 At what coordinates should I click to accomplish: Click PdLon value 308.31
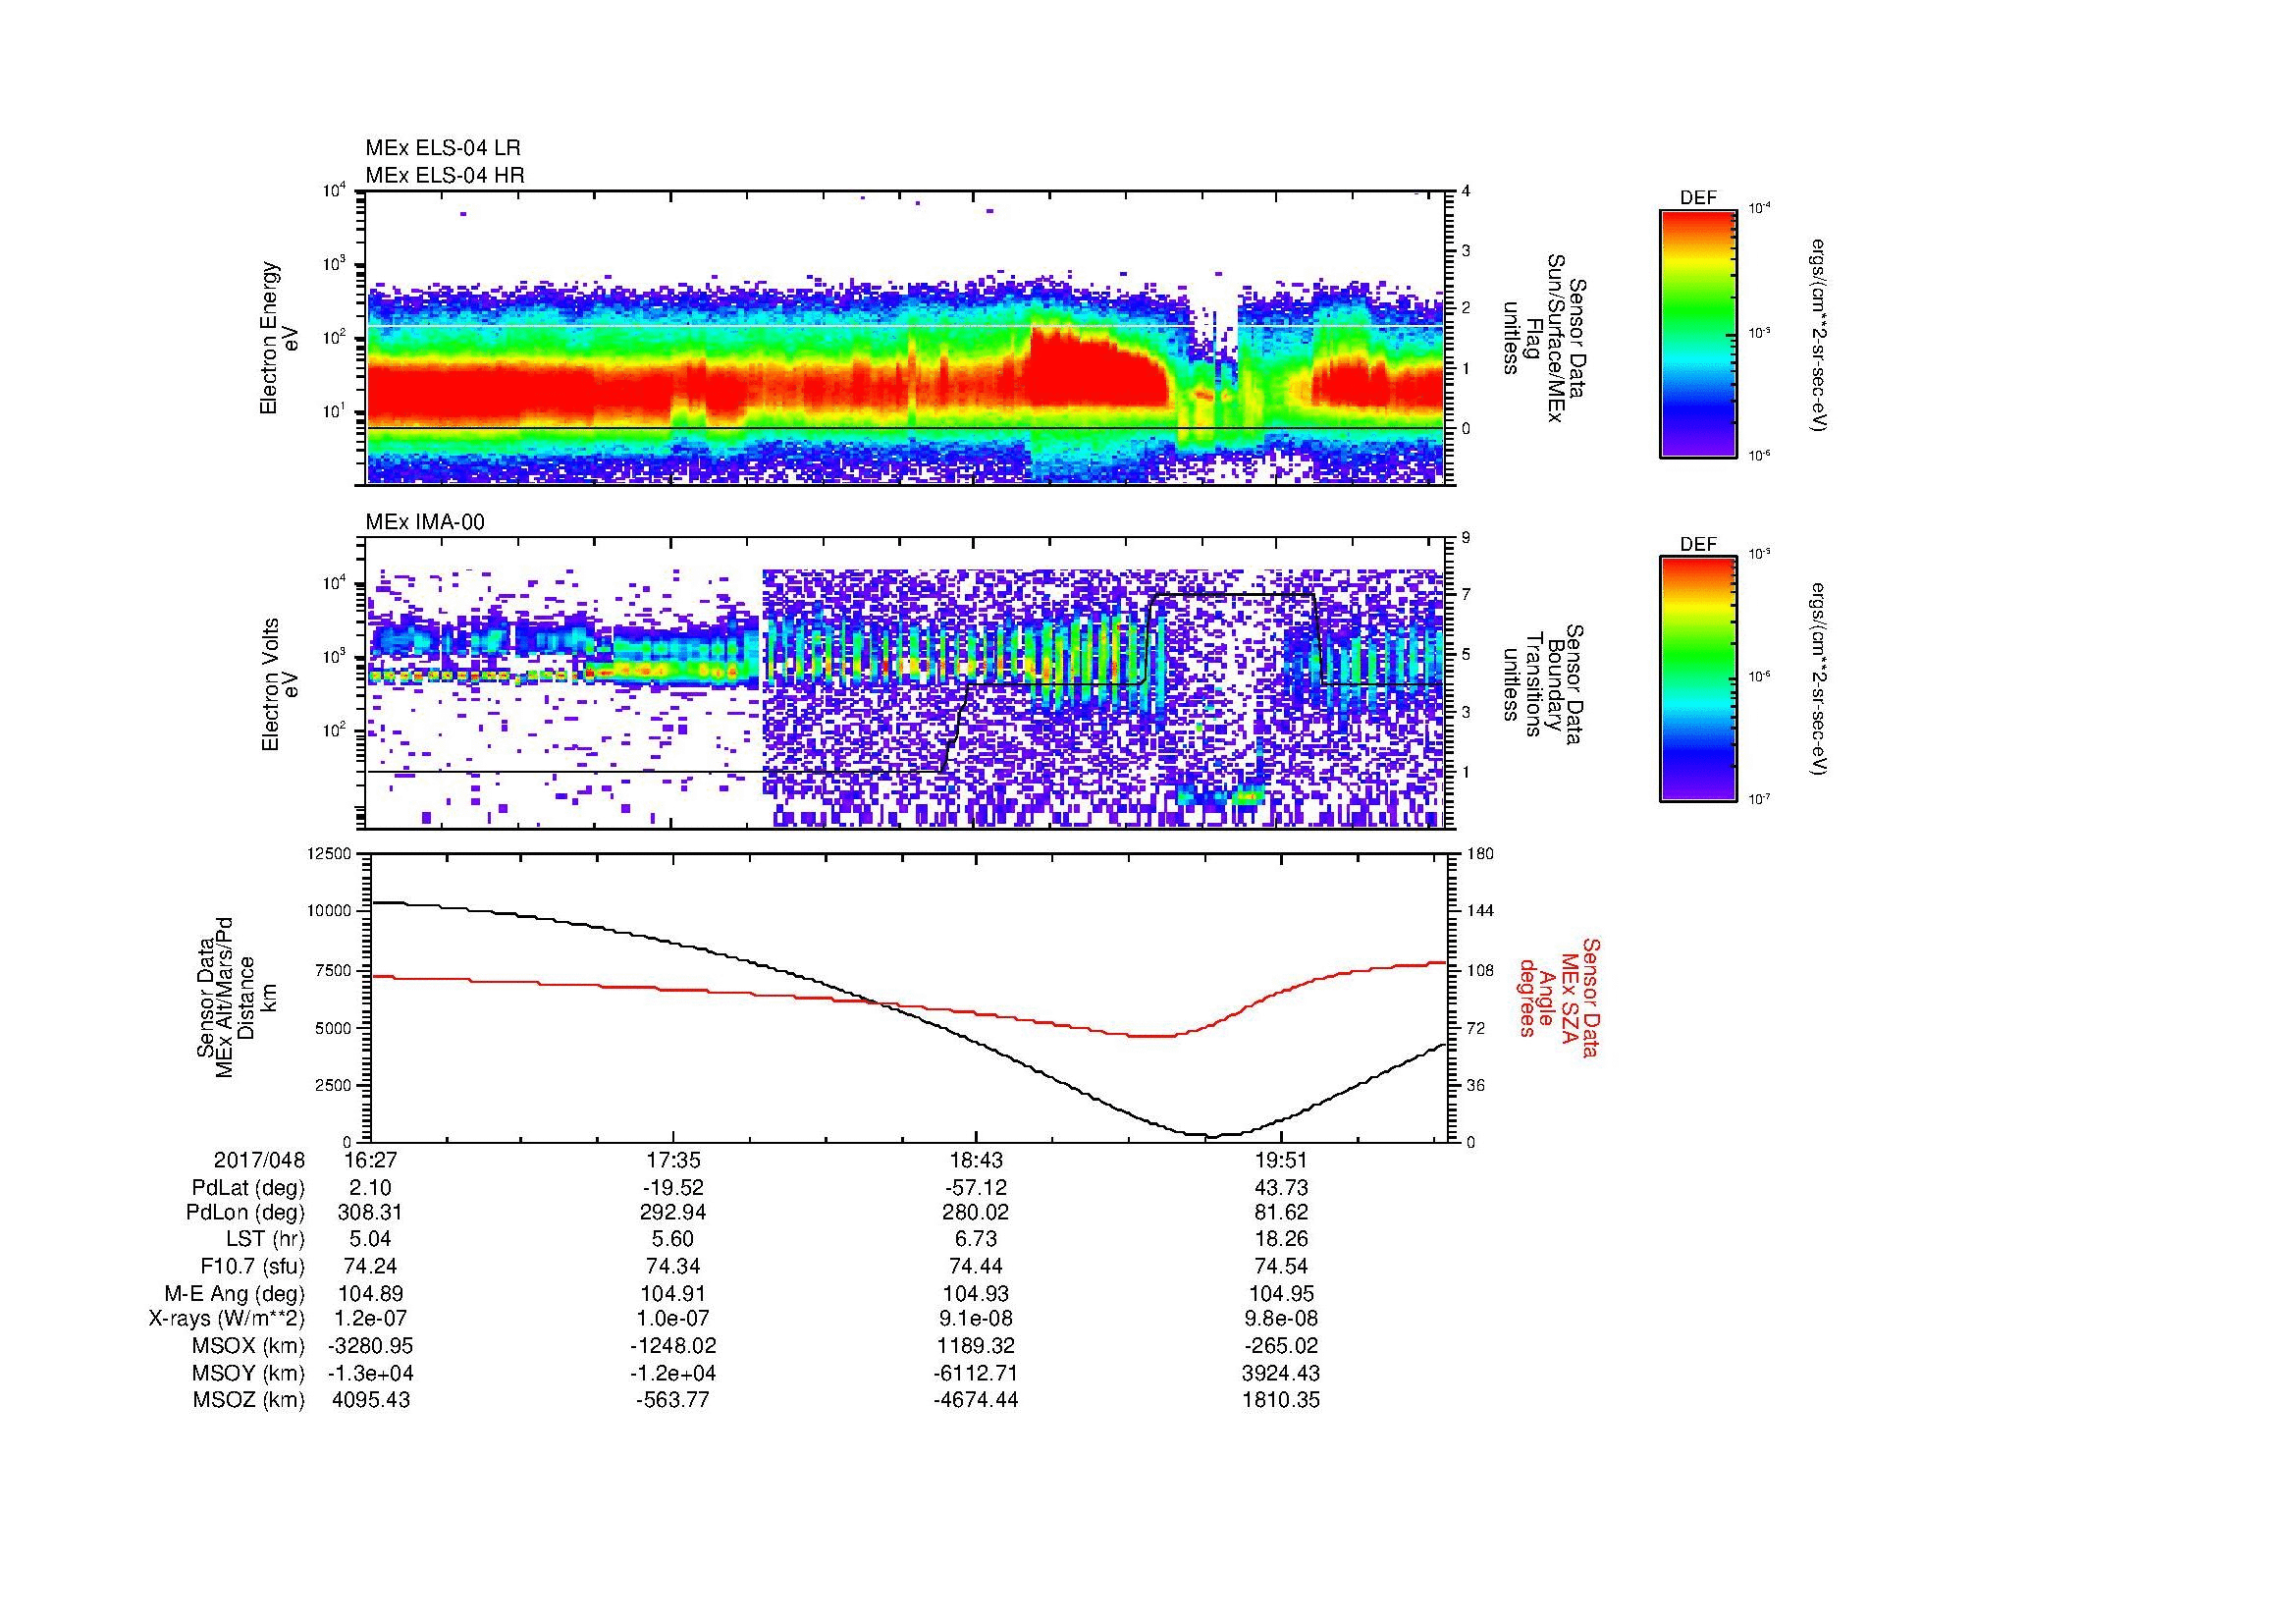point(369,1213)
